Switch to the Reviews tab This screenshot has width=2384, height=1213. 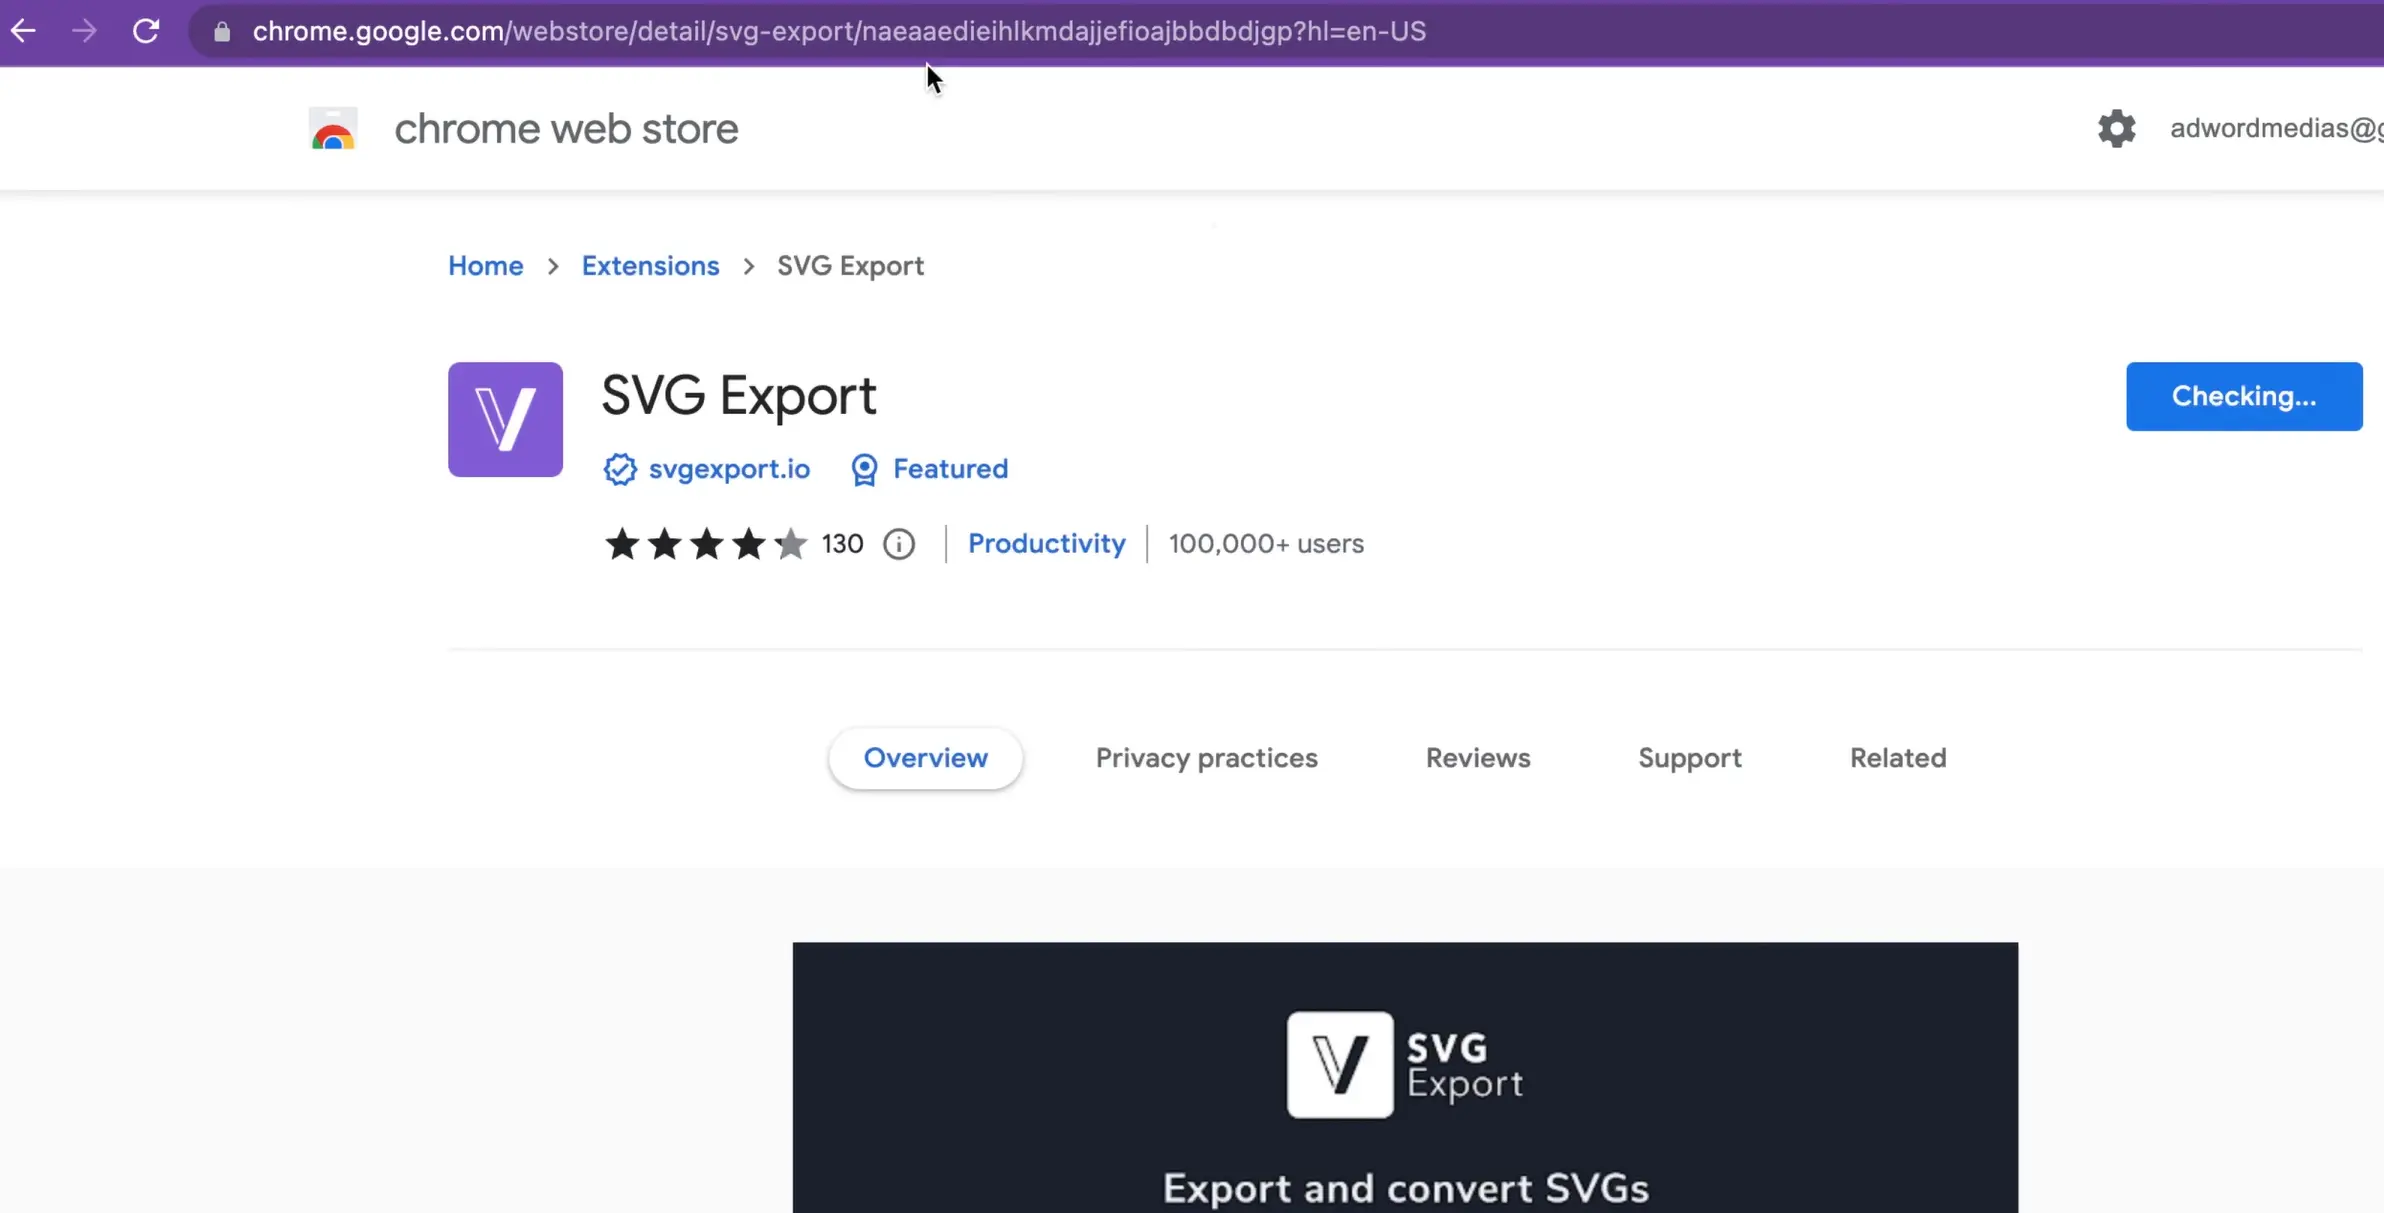coord(1477,758)
